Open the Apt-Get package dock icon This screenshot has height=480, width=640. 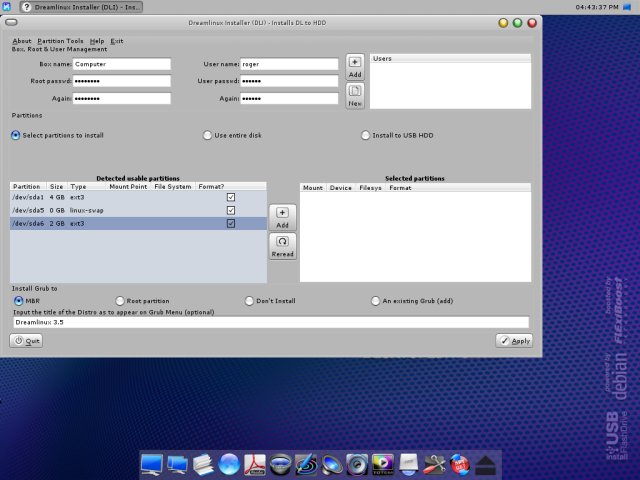click(x=460, y=464)
